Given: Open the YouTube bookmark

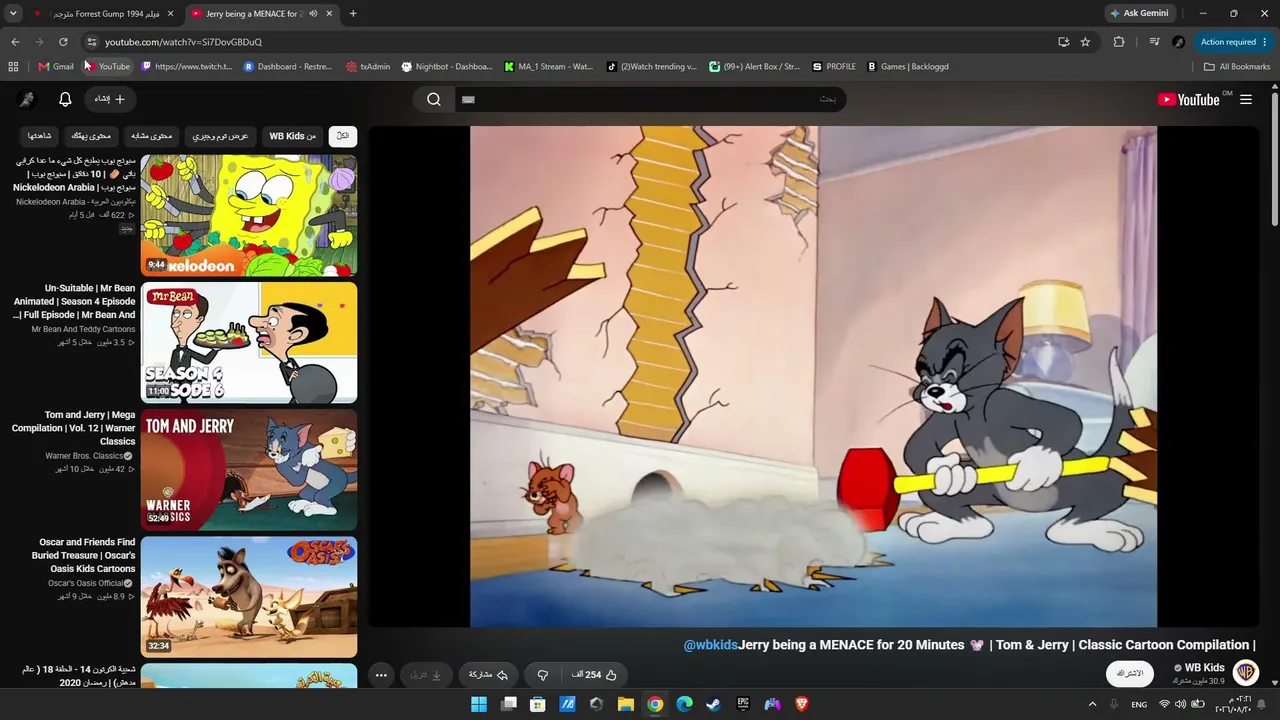Looking at the screenshot, I should [x=107, y=67].
